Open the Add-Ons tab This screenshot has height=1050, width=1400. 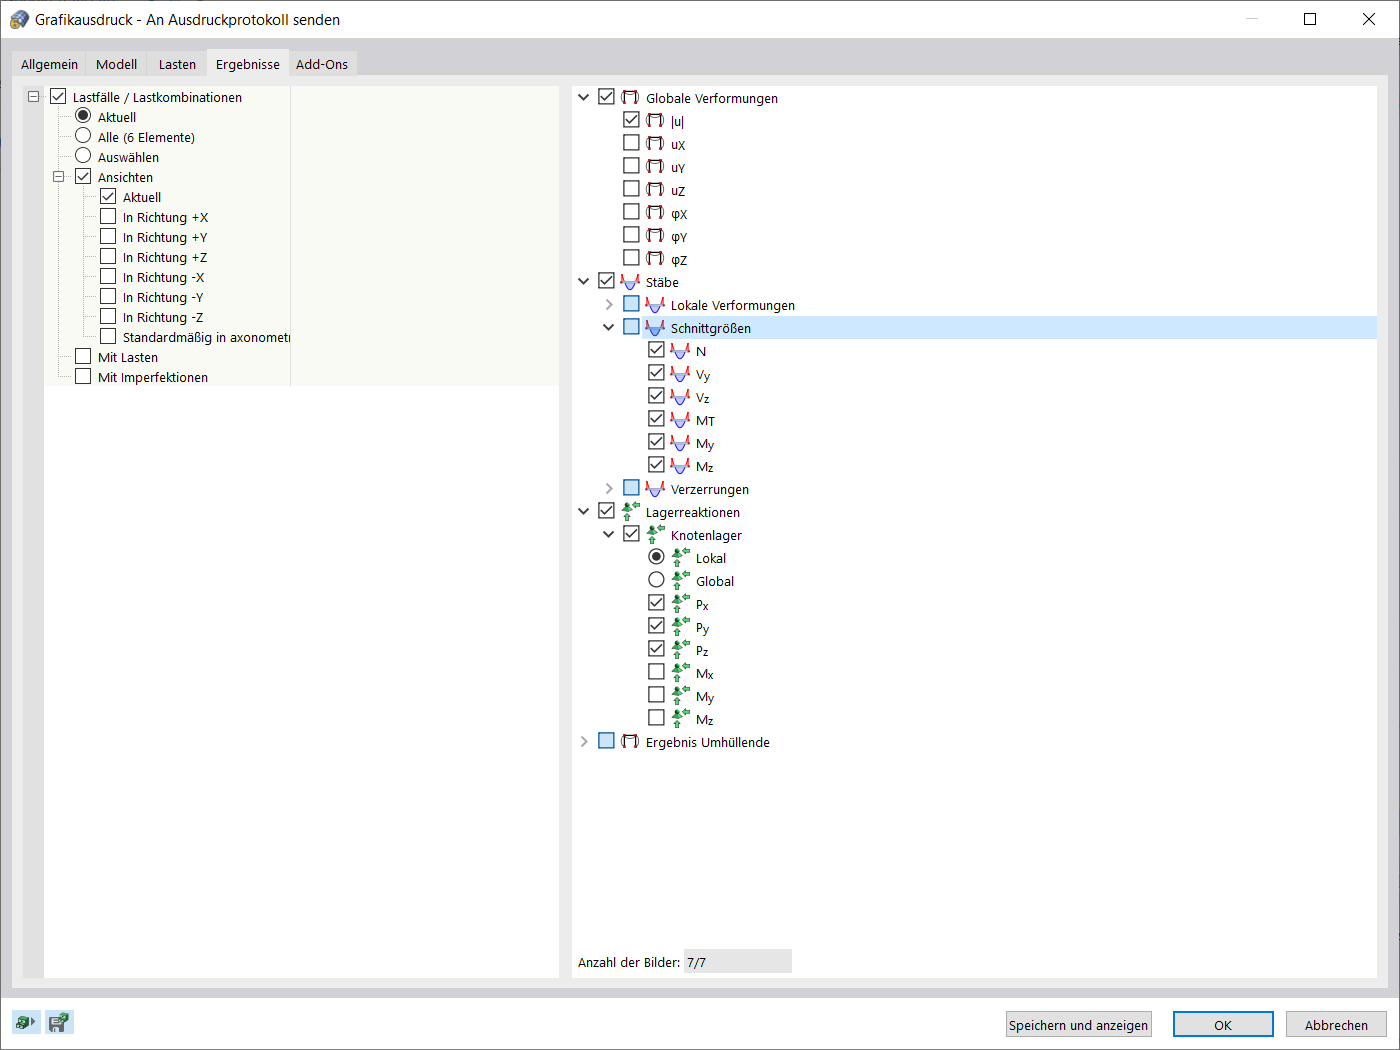[322, 64]
